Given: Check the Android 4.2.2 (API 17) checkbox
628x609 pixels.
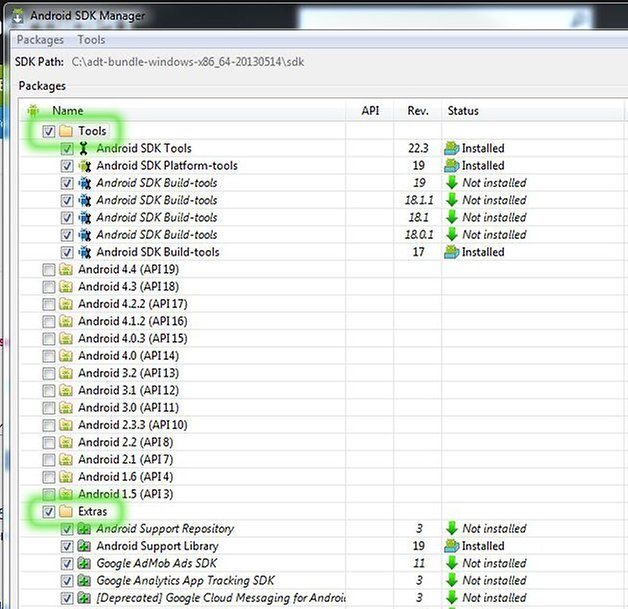Looking at the screenshot, I should [48, 304].
